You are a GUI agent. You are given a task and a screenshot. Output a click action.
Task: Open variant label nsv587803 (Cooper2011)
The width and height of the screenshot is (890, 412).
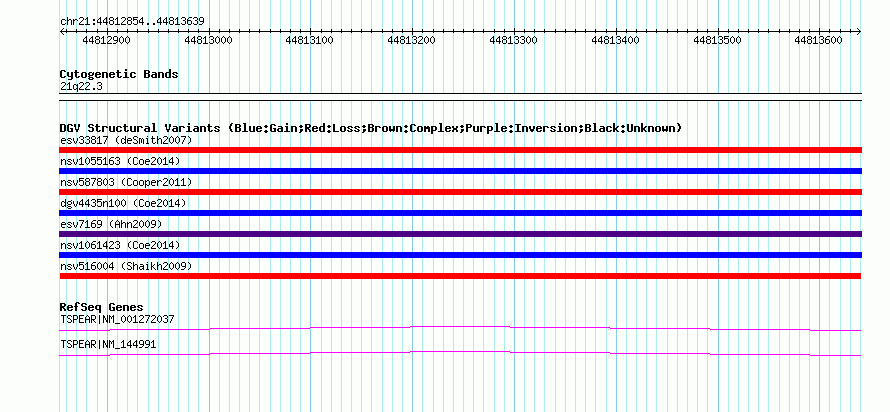[126, 182]
